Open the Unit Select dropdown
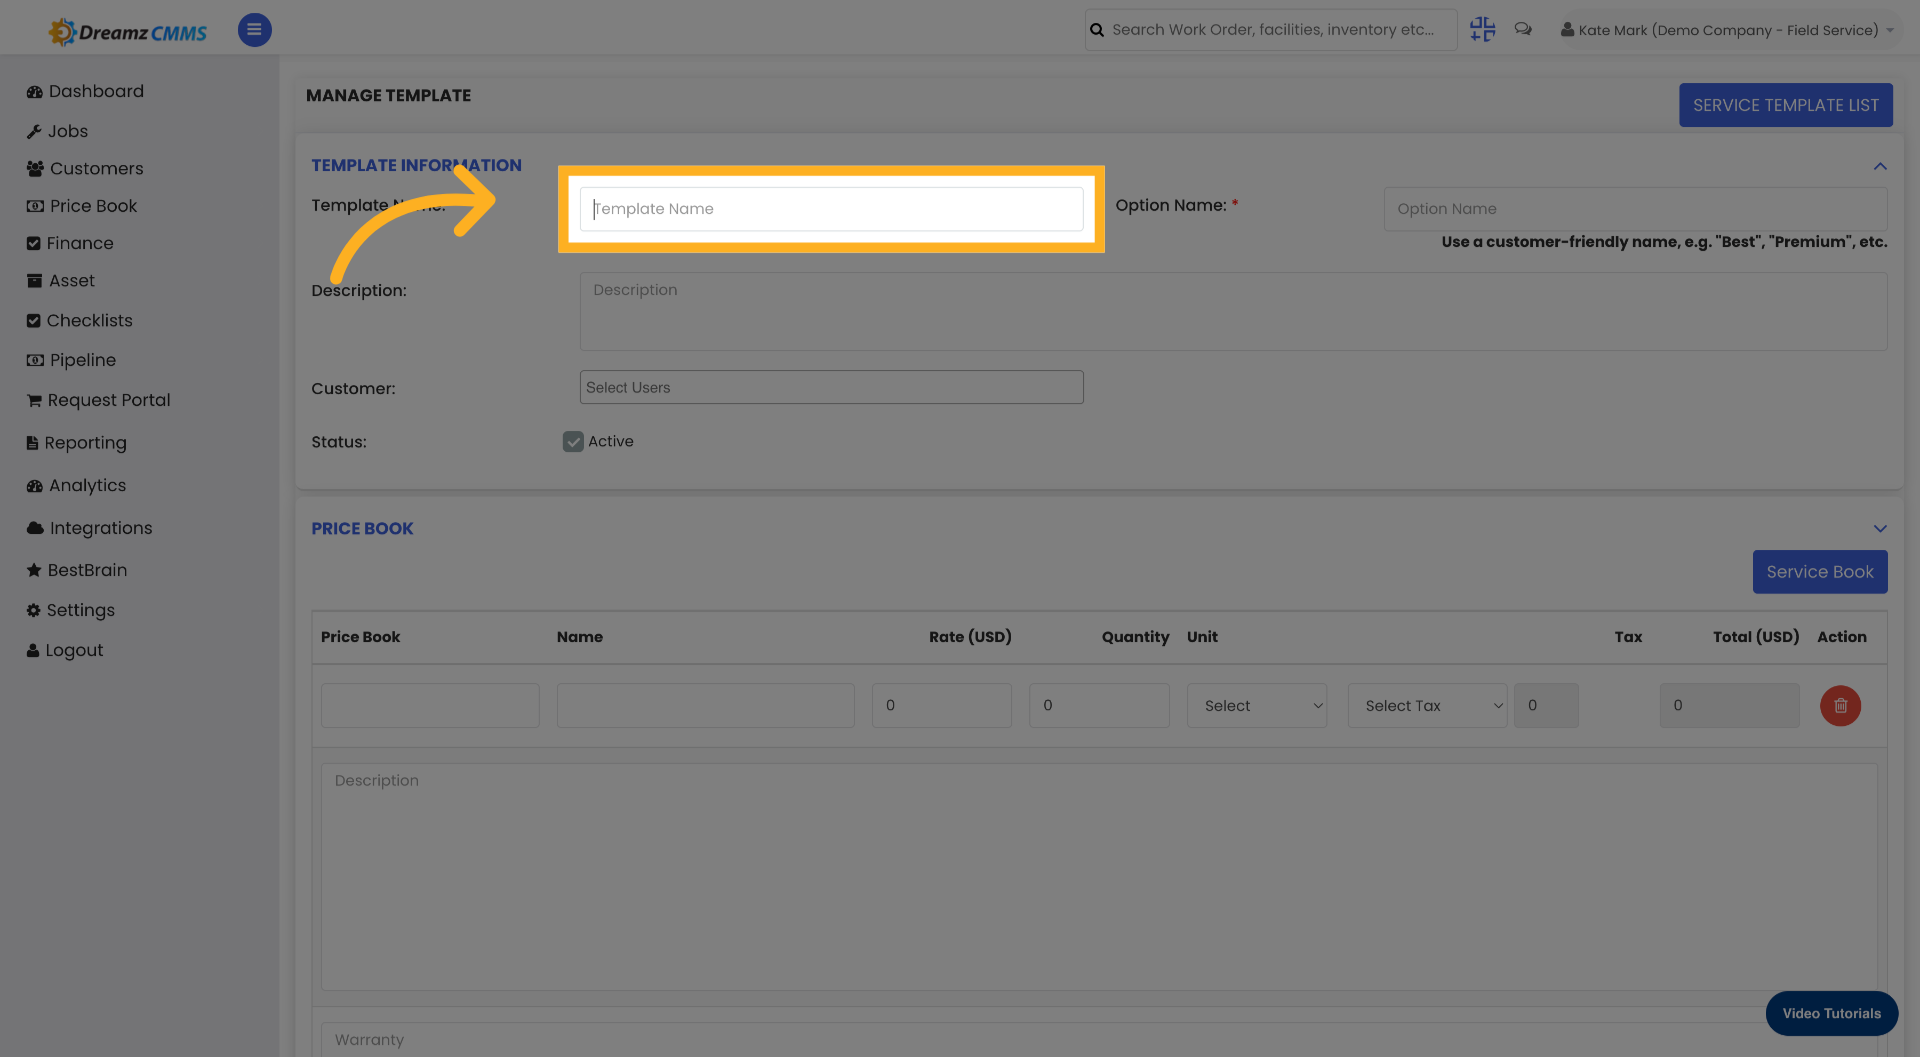 [1256, 705]
